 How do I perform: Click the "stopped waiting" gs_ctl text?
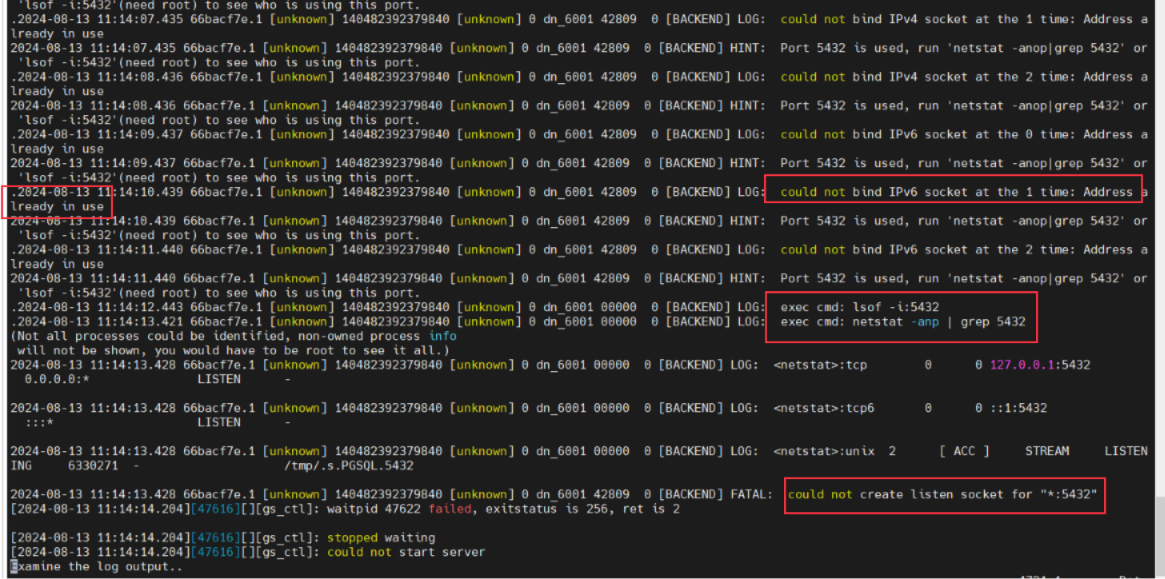pos(380,537)
